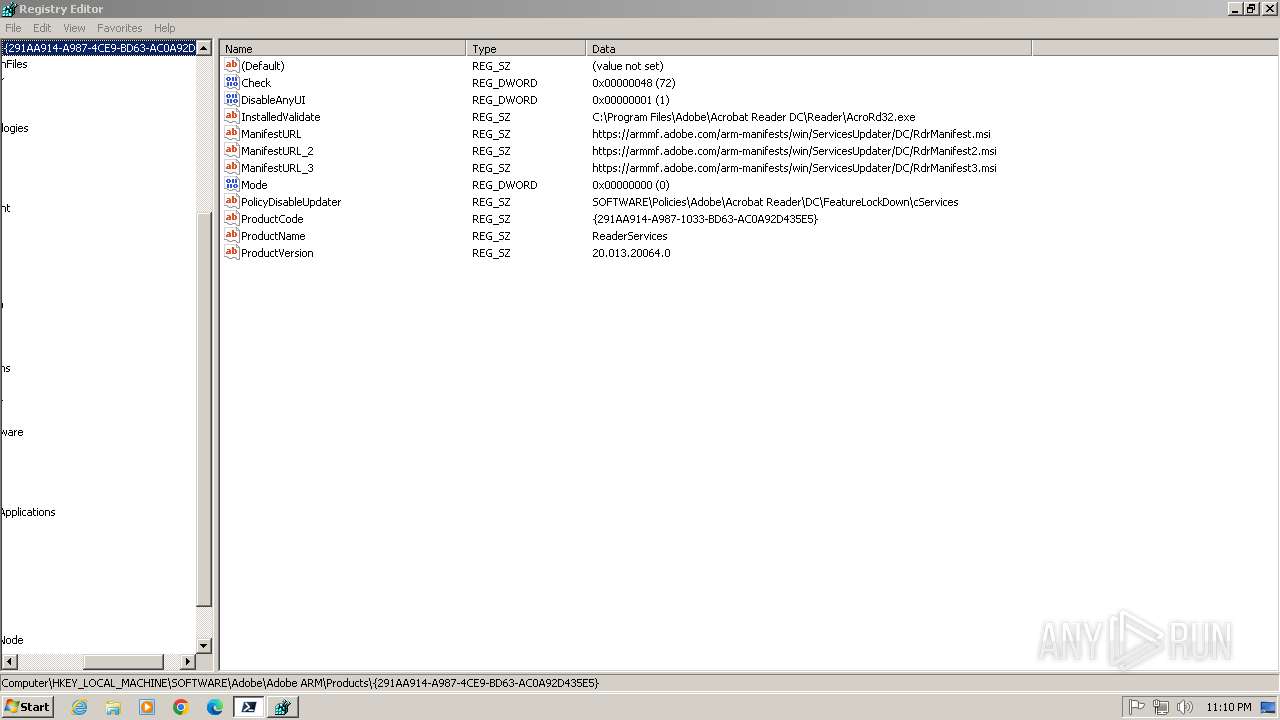Click the ProductCode string icon

click(232, 219)
